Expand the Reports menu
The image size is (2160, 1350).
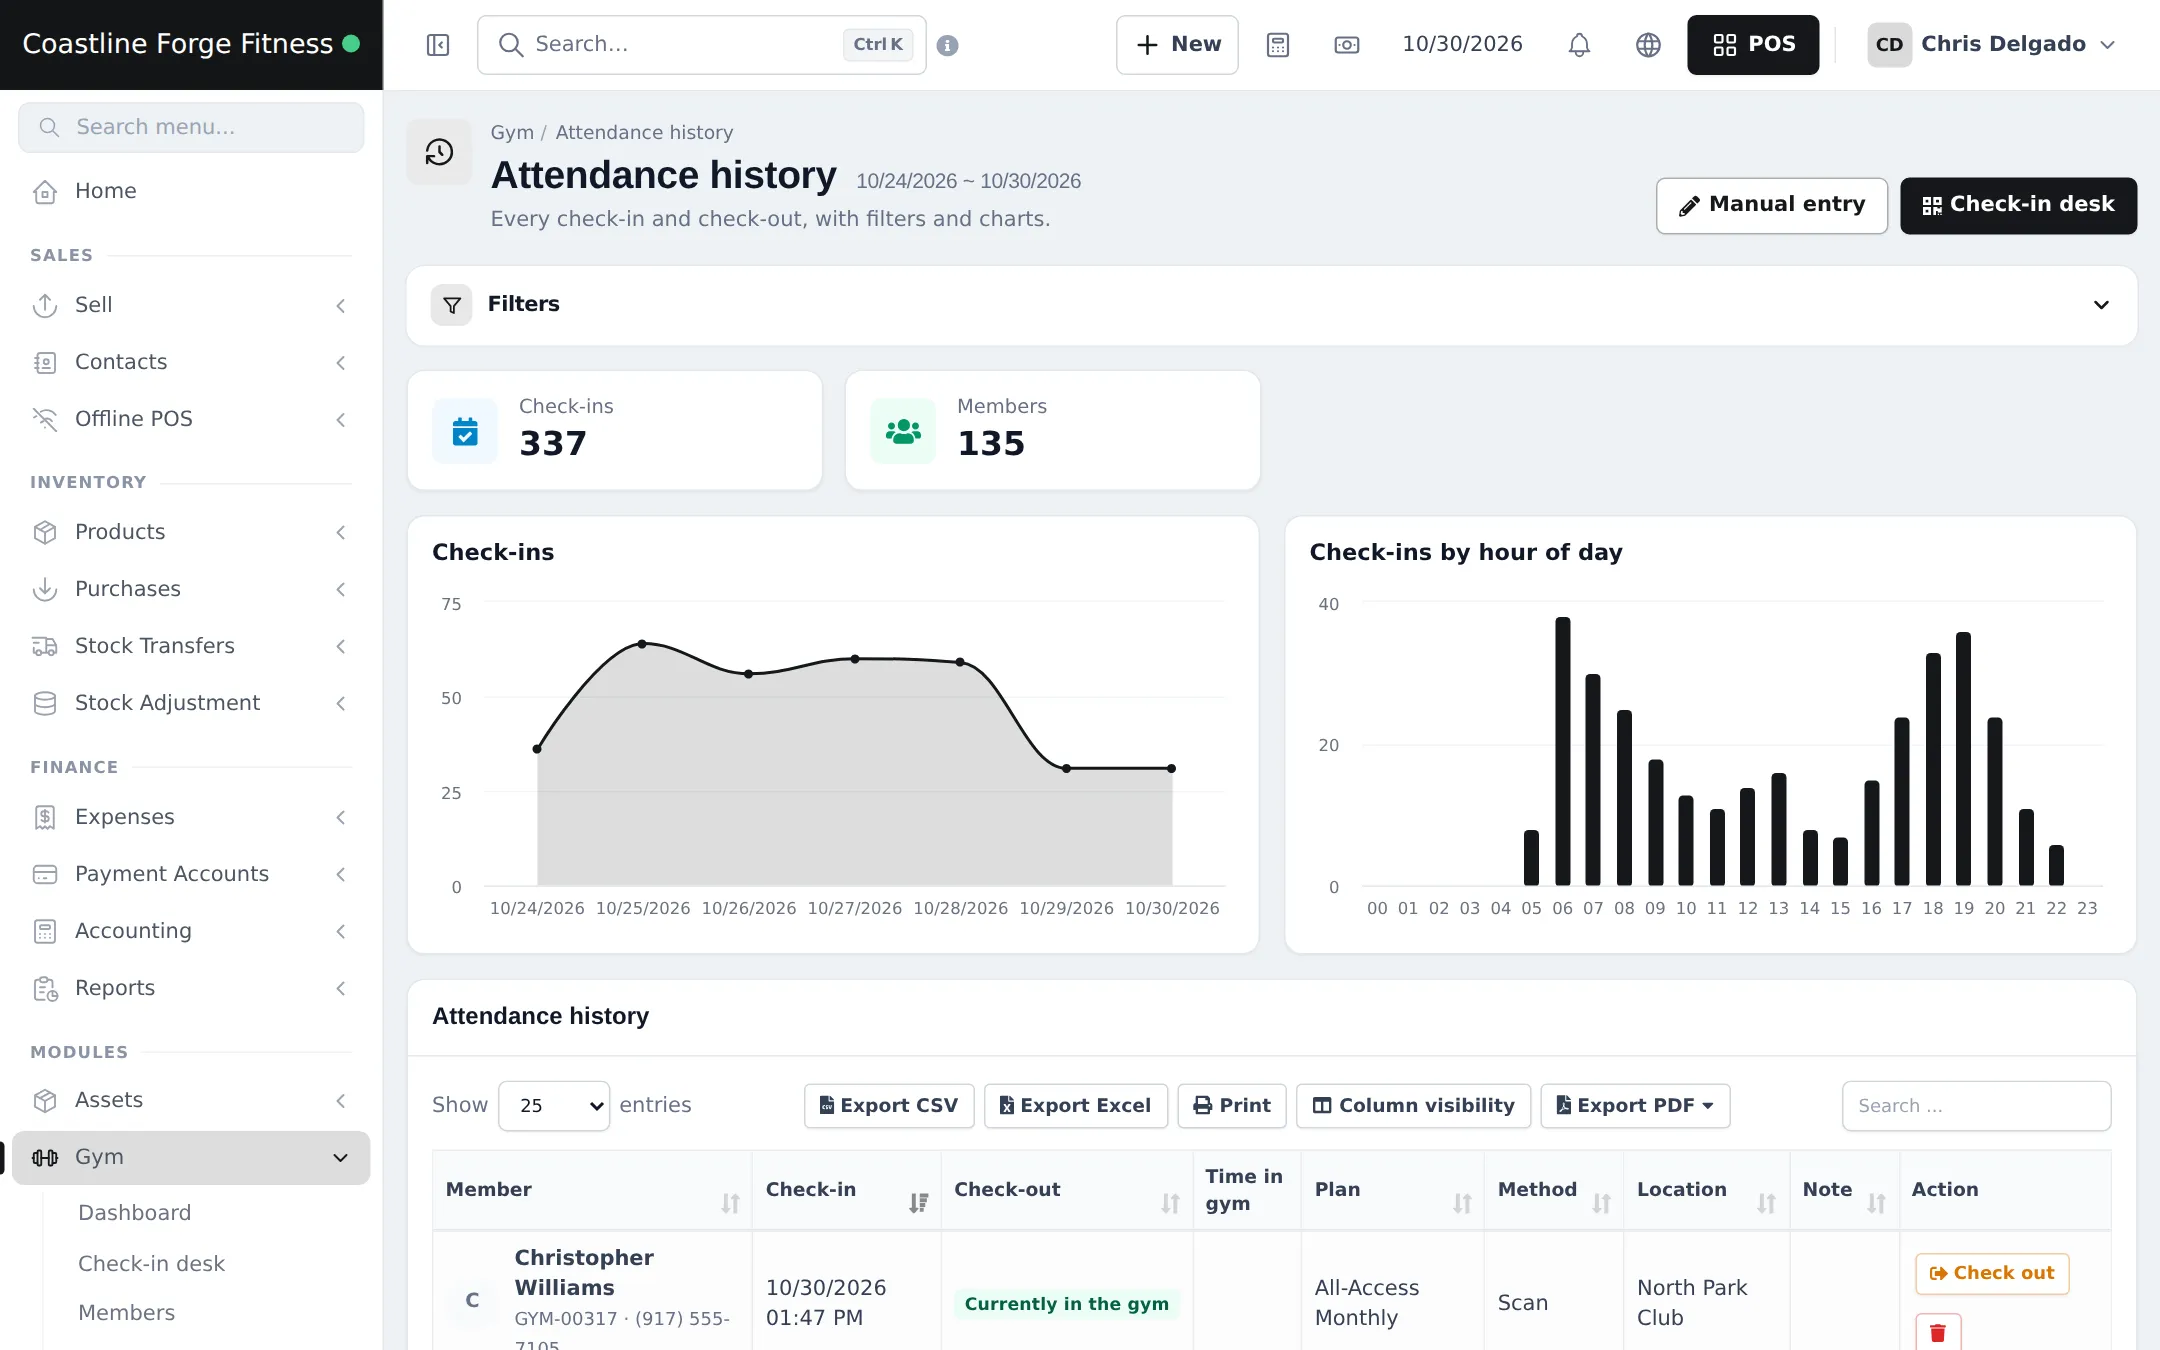click(191, 988)
